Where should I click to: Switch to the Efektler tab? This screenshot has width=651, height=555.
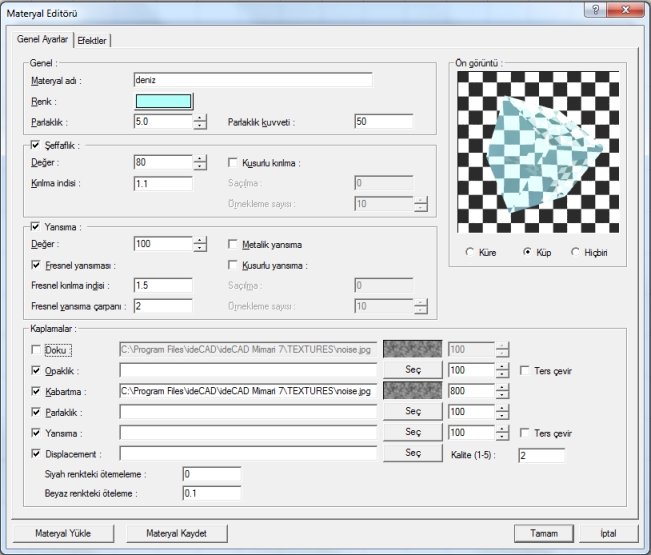92,40
